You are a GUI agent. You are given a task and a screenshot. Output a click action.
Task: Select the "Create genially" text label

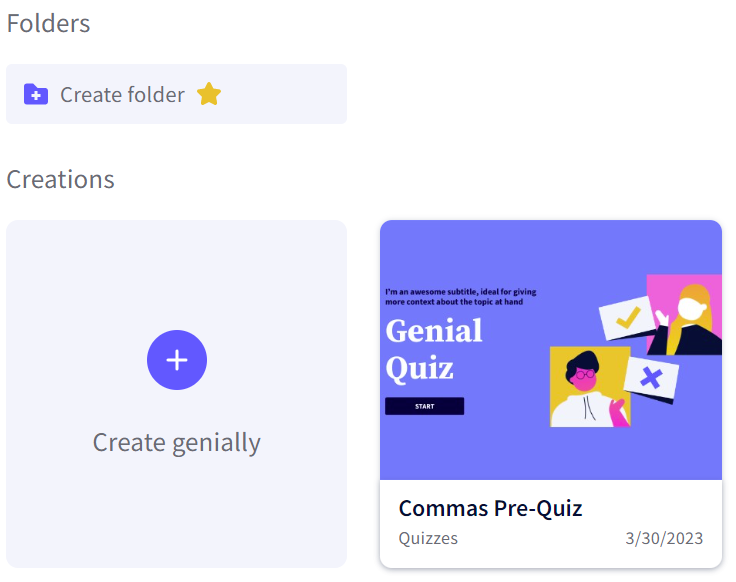click(176, 442)
